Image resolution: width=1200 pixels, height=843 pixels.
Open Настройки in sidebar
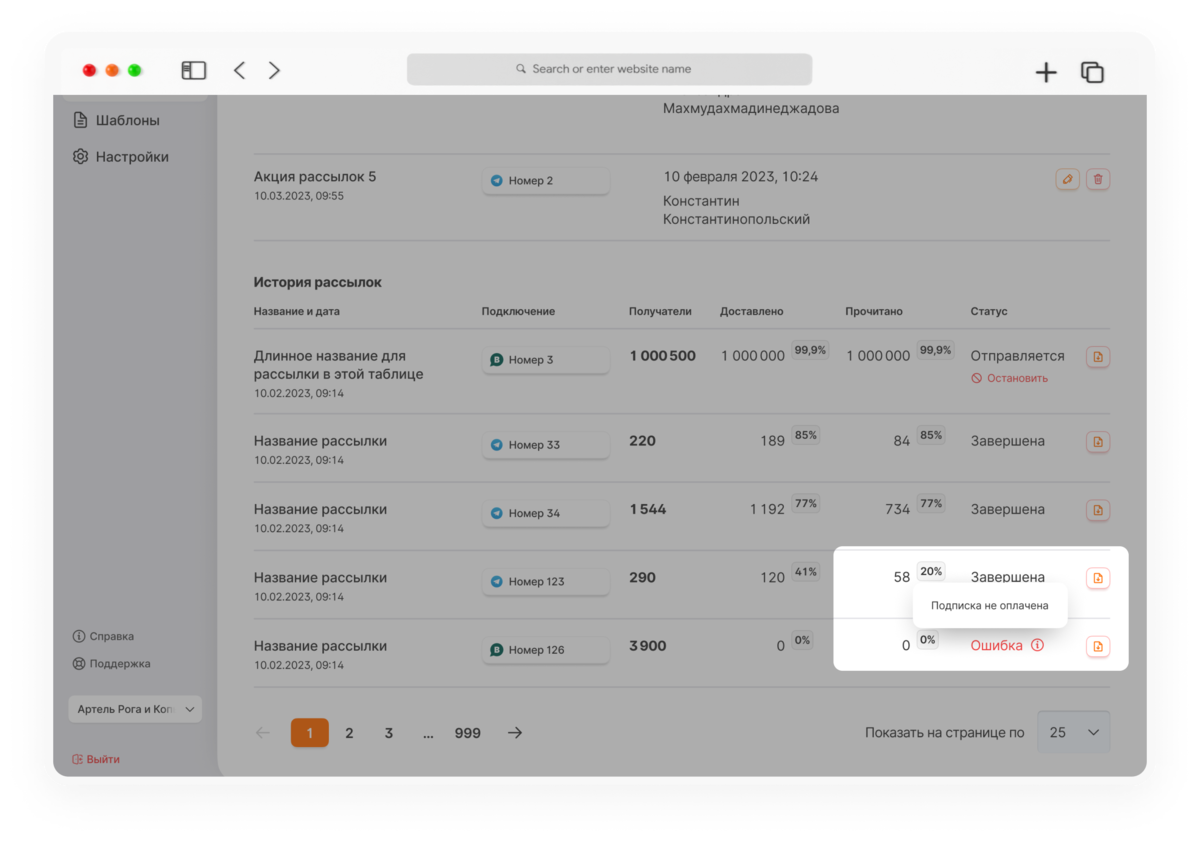click(121, 157)
